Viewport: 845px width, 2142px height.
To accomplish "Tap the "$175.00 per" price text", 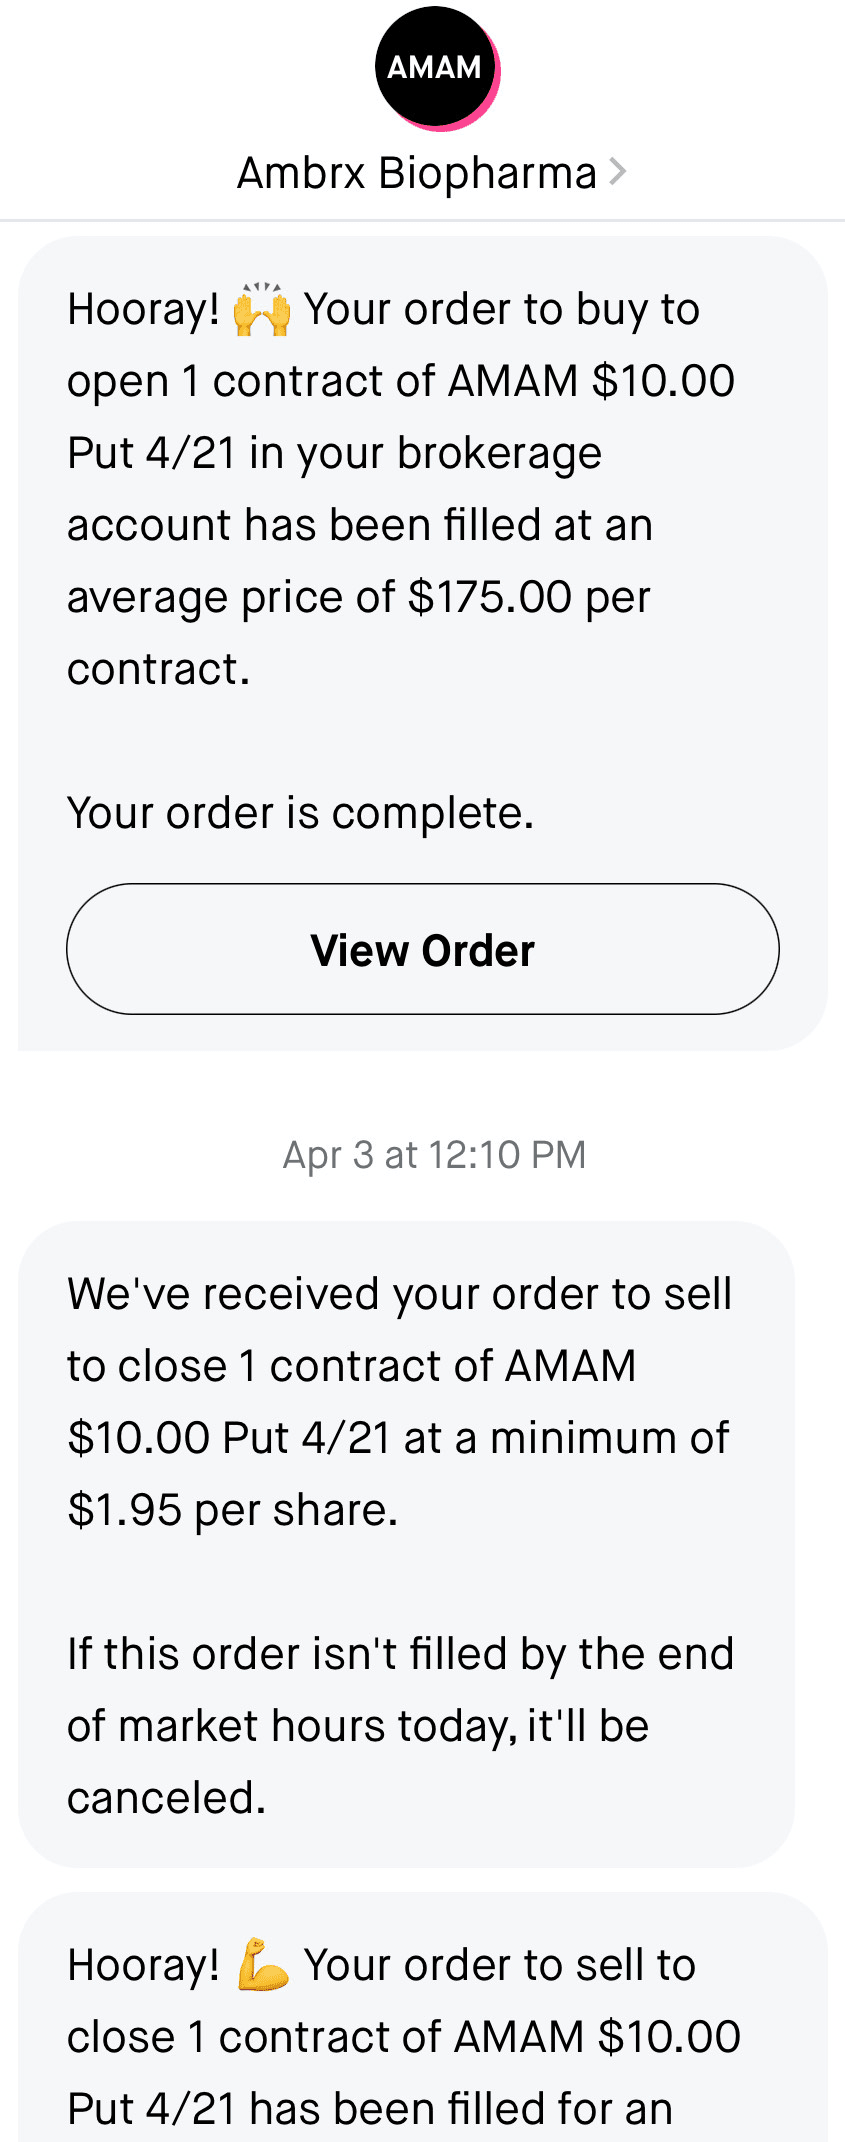I will click(528, 597).
